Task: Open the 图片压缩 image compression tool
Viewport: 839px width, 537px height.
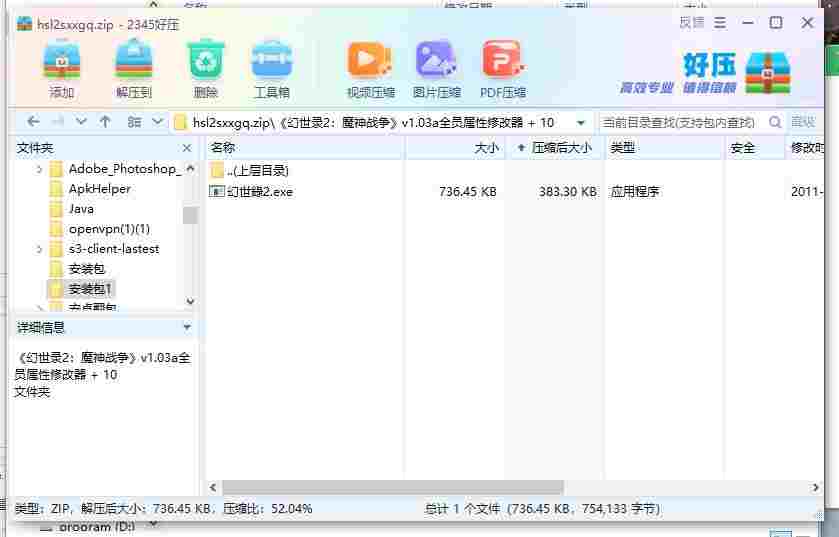Action: click(436, 61)
